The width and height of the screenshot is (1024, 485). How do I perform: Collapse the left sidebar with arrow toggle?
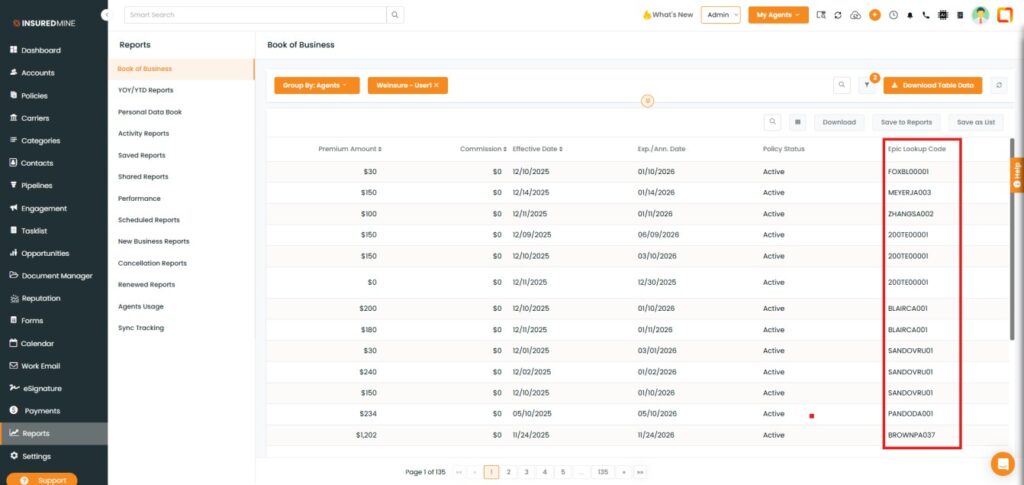coord(106,15)
